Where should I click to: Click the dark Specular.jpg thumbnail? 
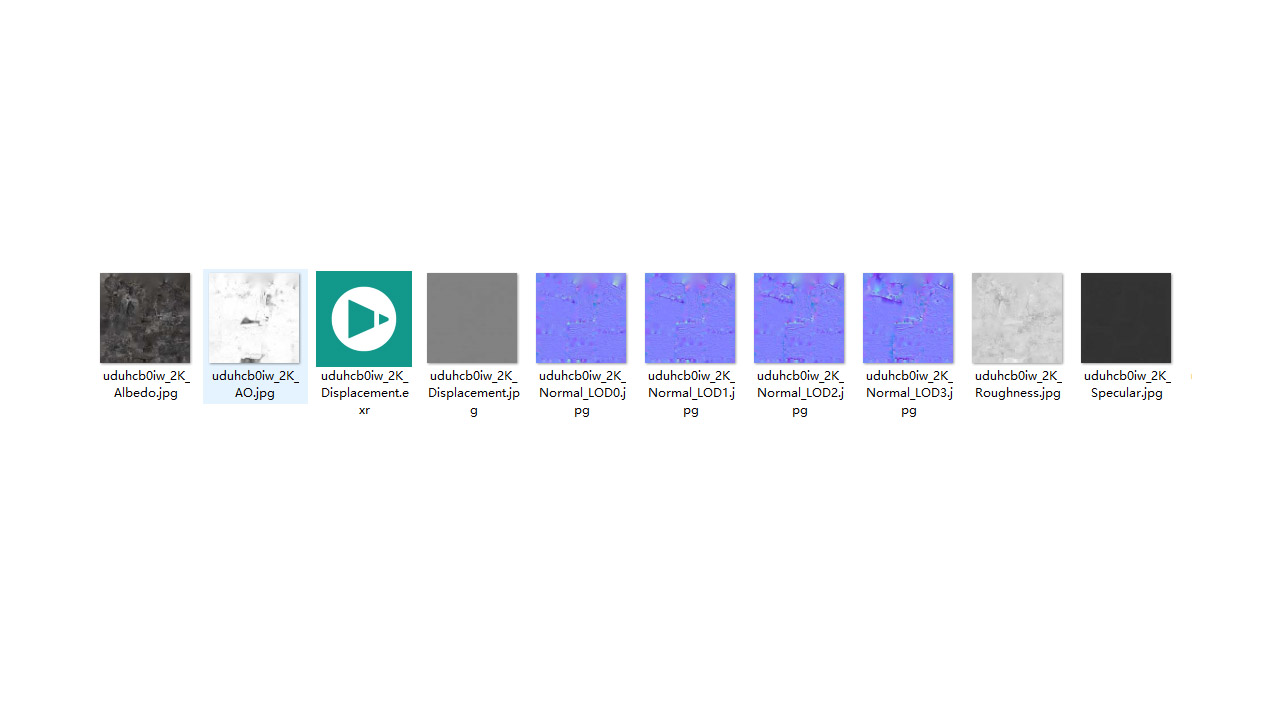pyautogui.click(x=1126, y=318)
